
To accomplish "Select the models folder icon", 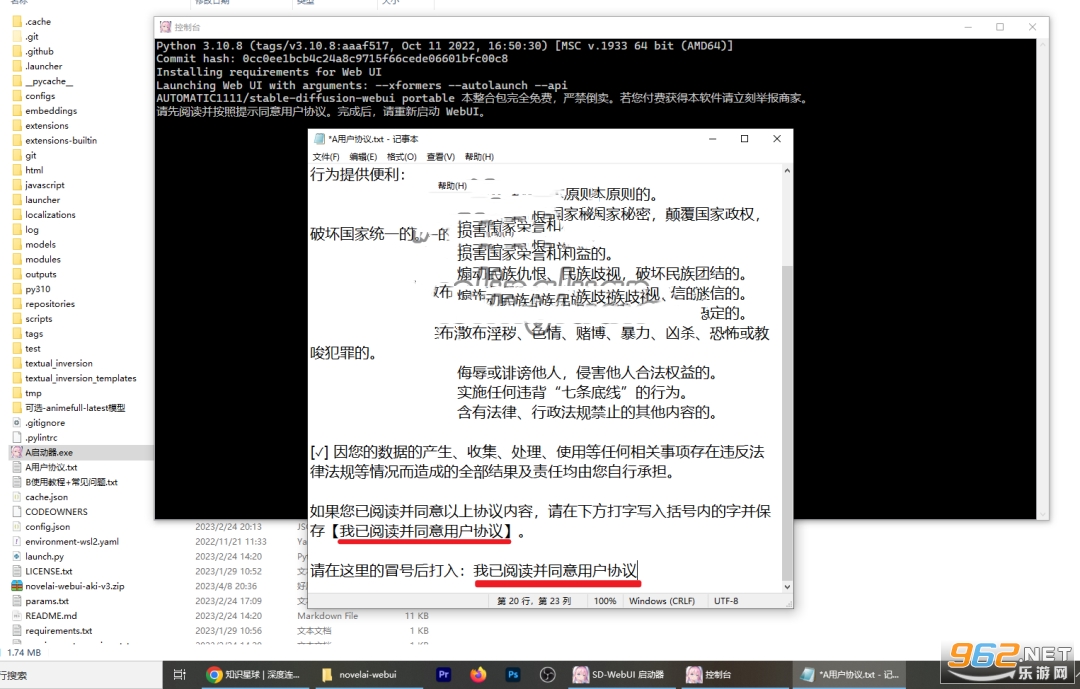I will (x=17, y=244).
